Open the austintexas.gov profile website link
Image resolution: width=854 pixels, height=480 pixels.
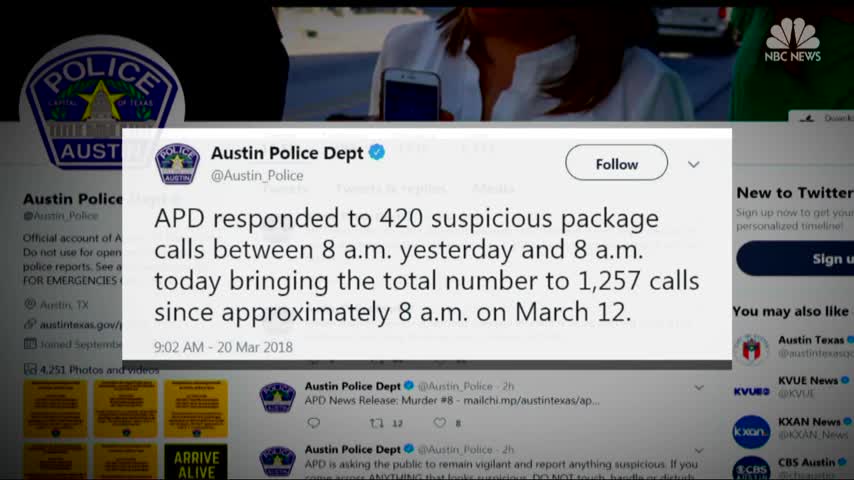[x=80, y=325]
